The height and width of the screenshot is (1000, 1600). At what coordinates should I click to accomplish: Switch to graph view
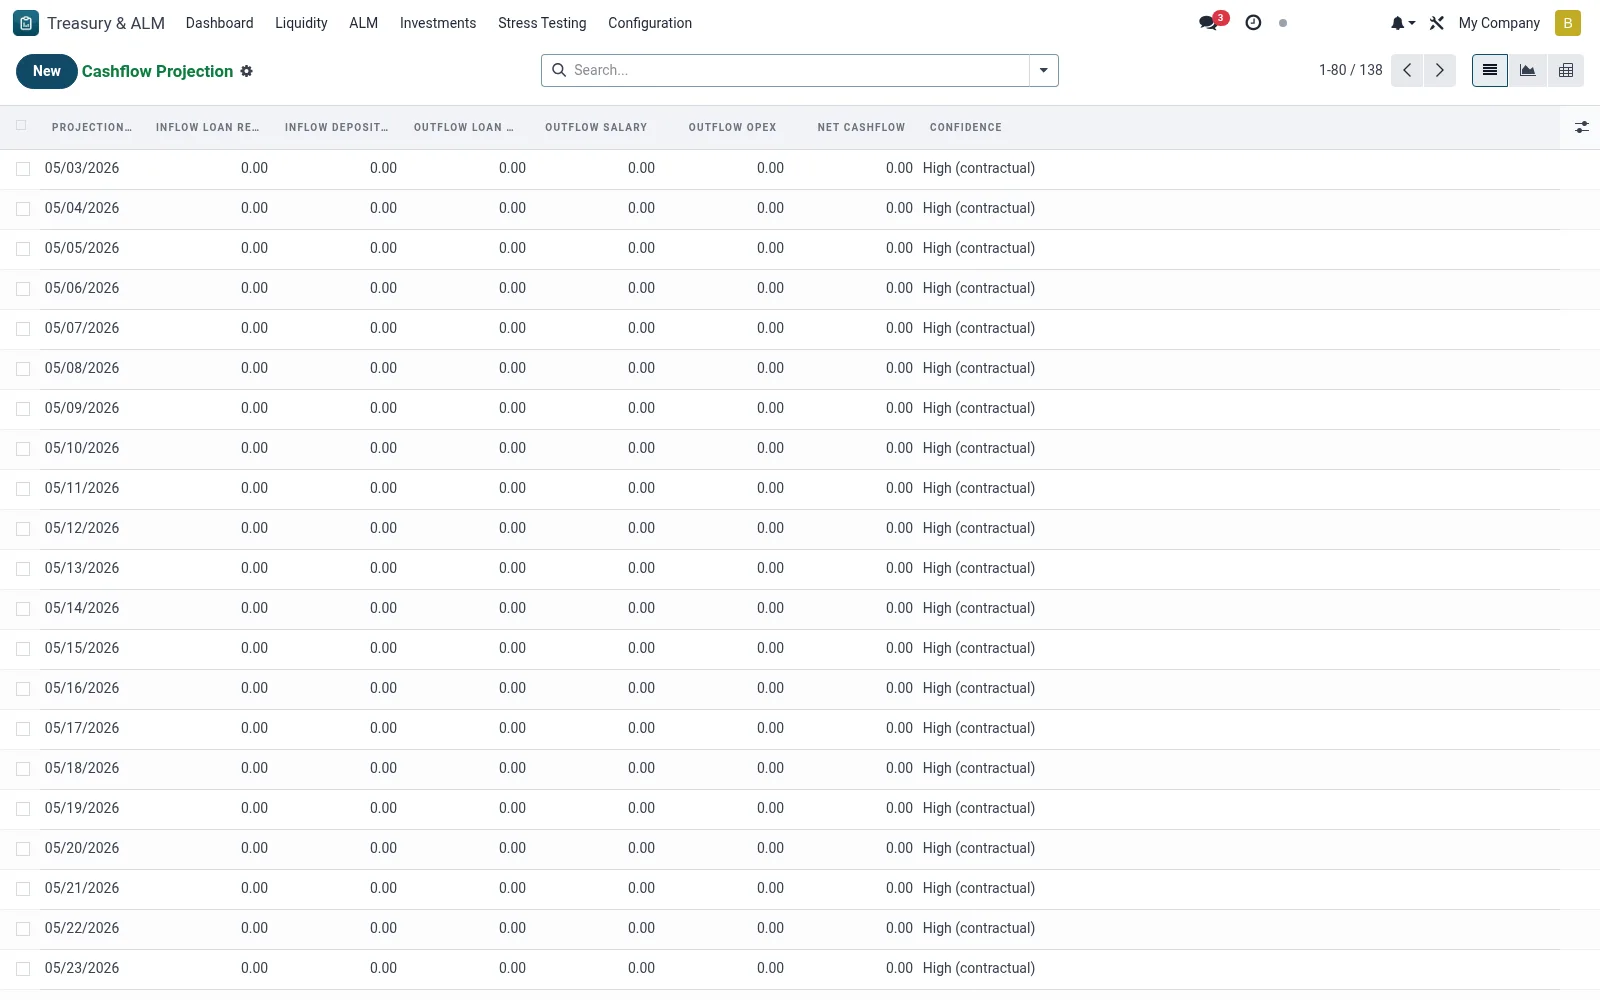(x=1528, y=70)
